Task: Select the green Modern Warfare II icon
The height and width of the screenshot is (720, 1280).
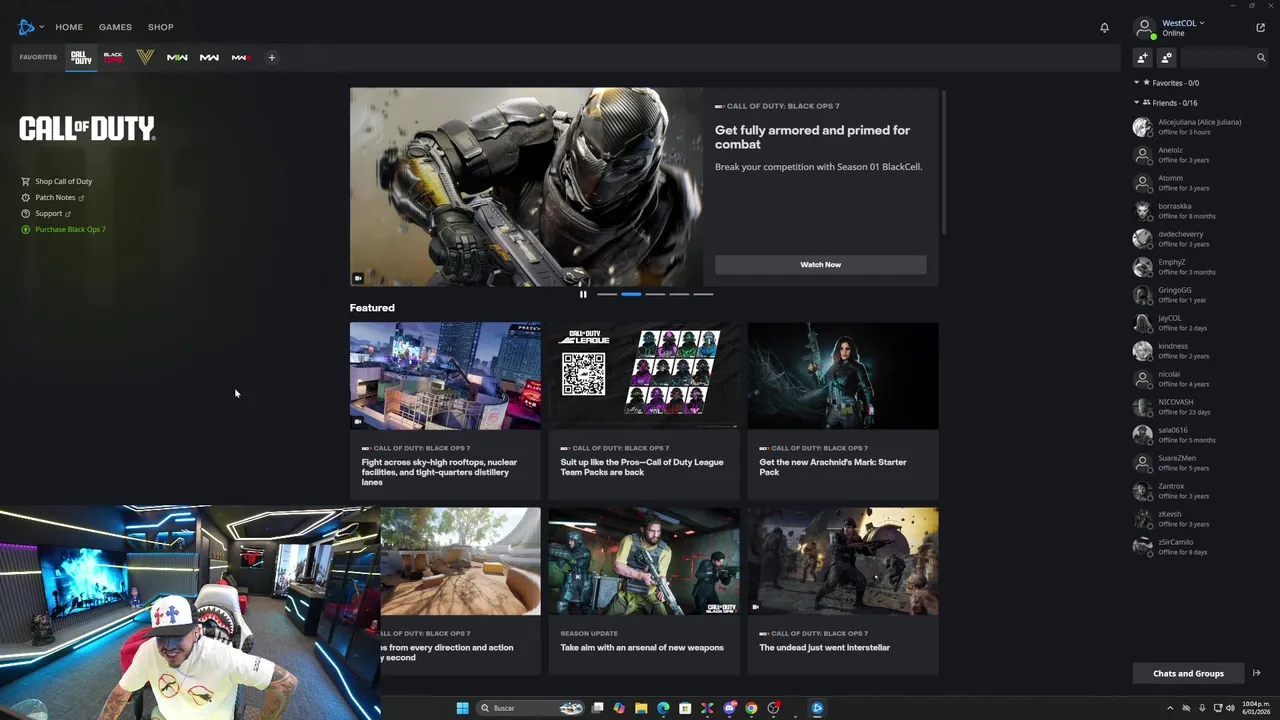Action: pos(177,57)
